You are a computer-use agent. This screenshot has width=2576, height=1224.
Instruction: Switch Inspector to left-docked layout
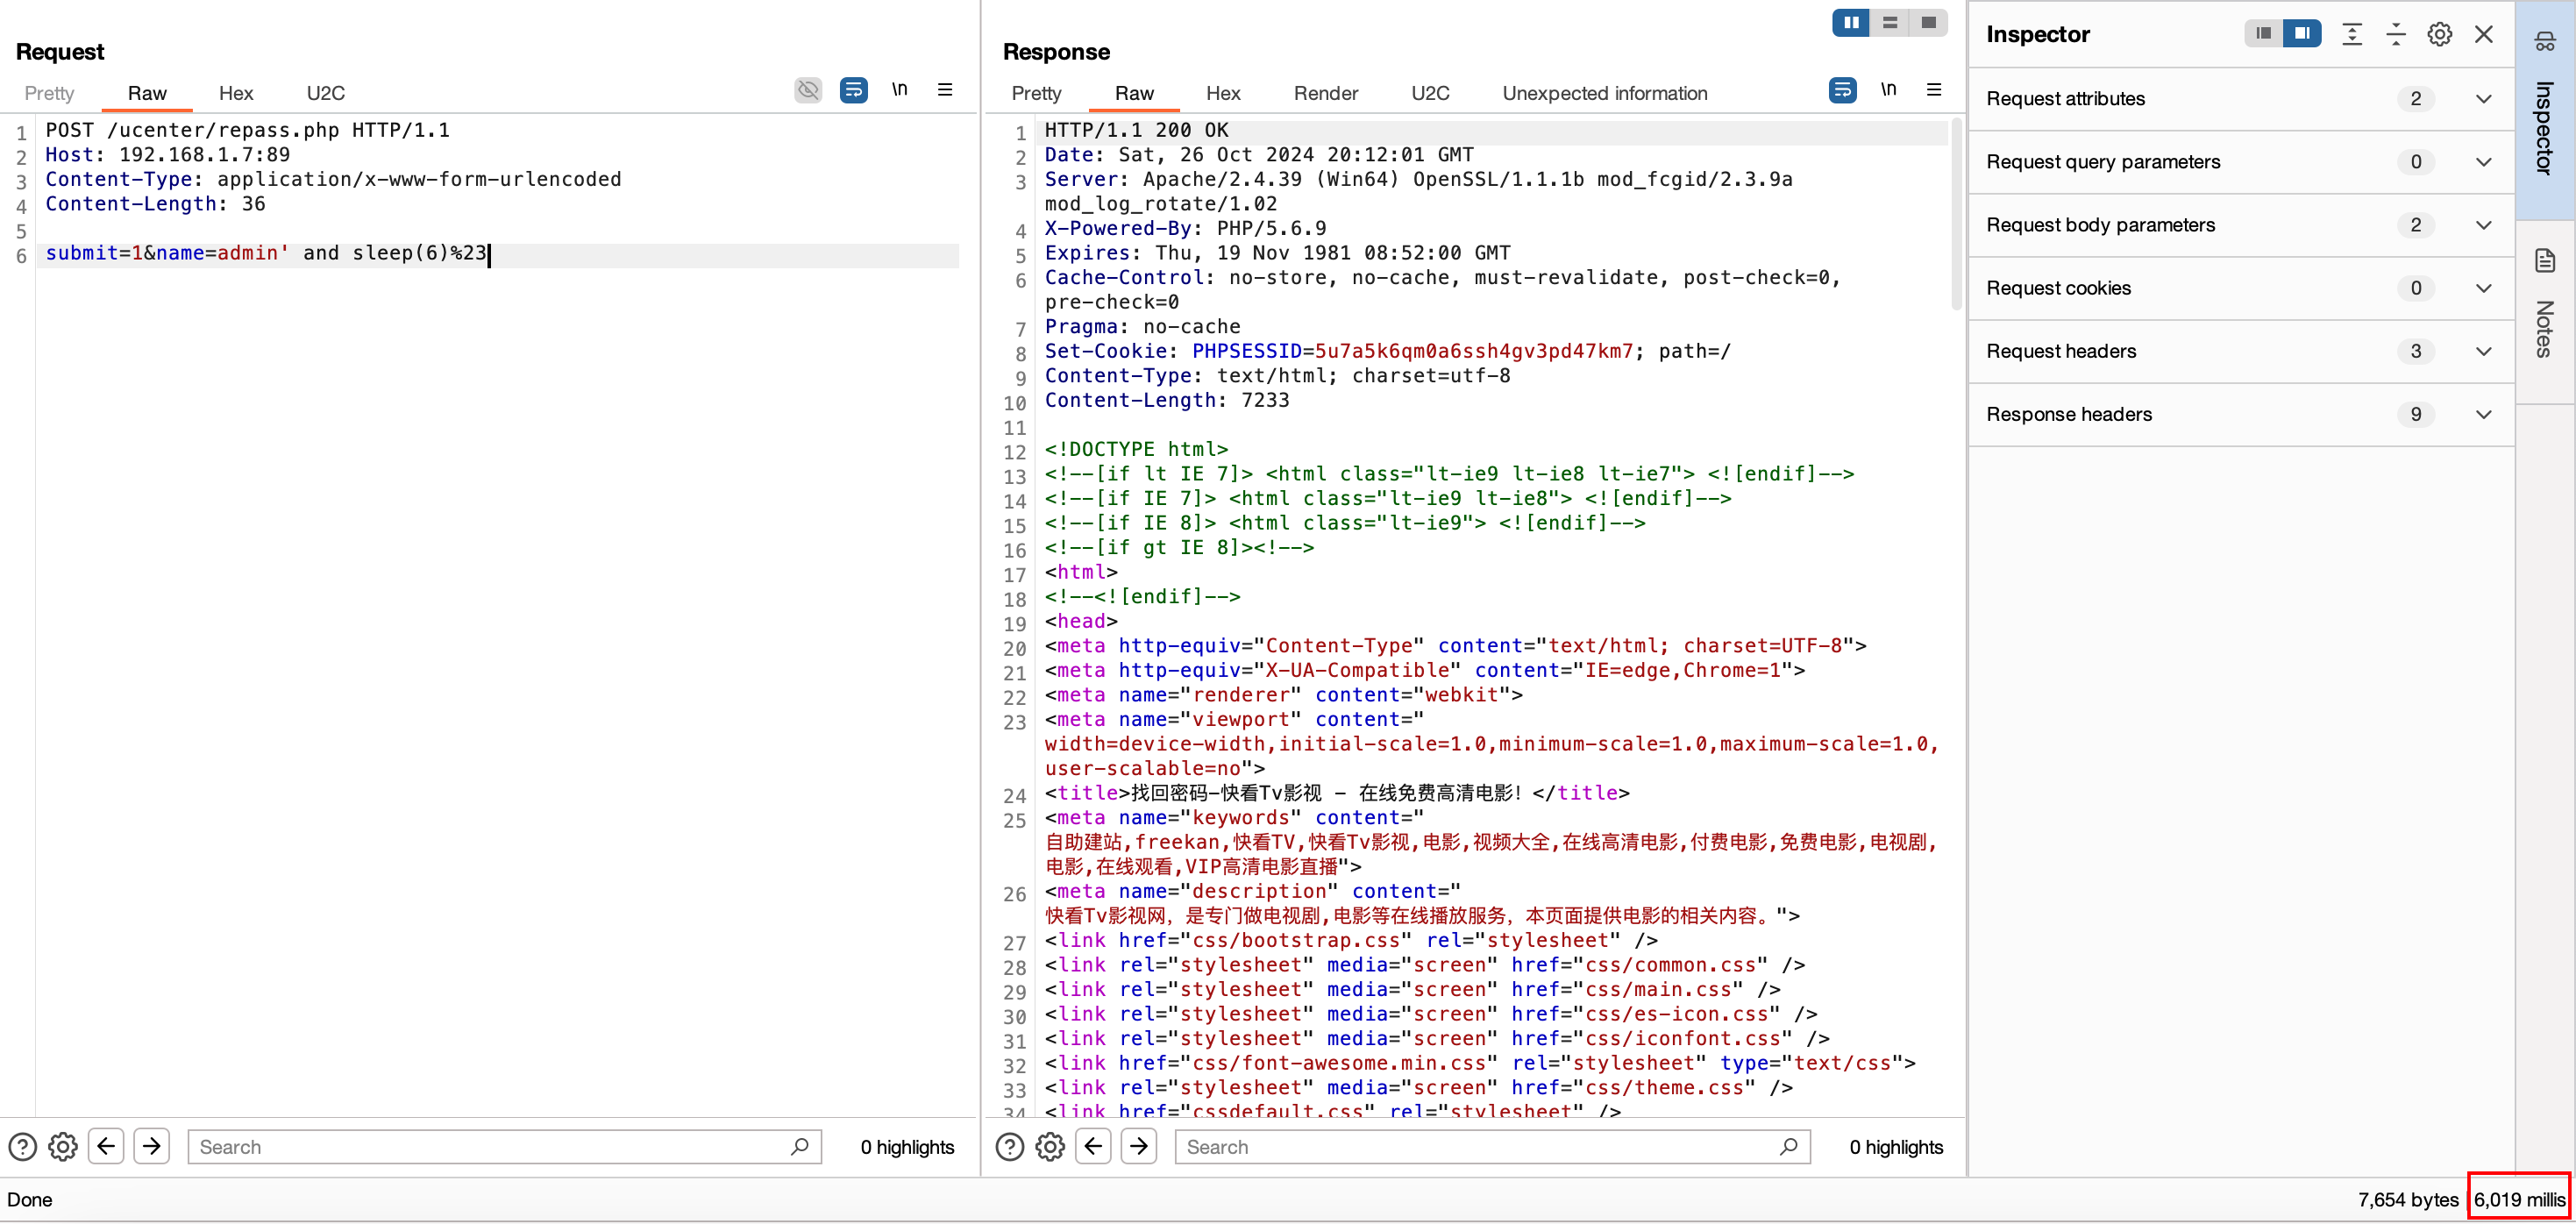coord(2263,34)
